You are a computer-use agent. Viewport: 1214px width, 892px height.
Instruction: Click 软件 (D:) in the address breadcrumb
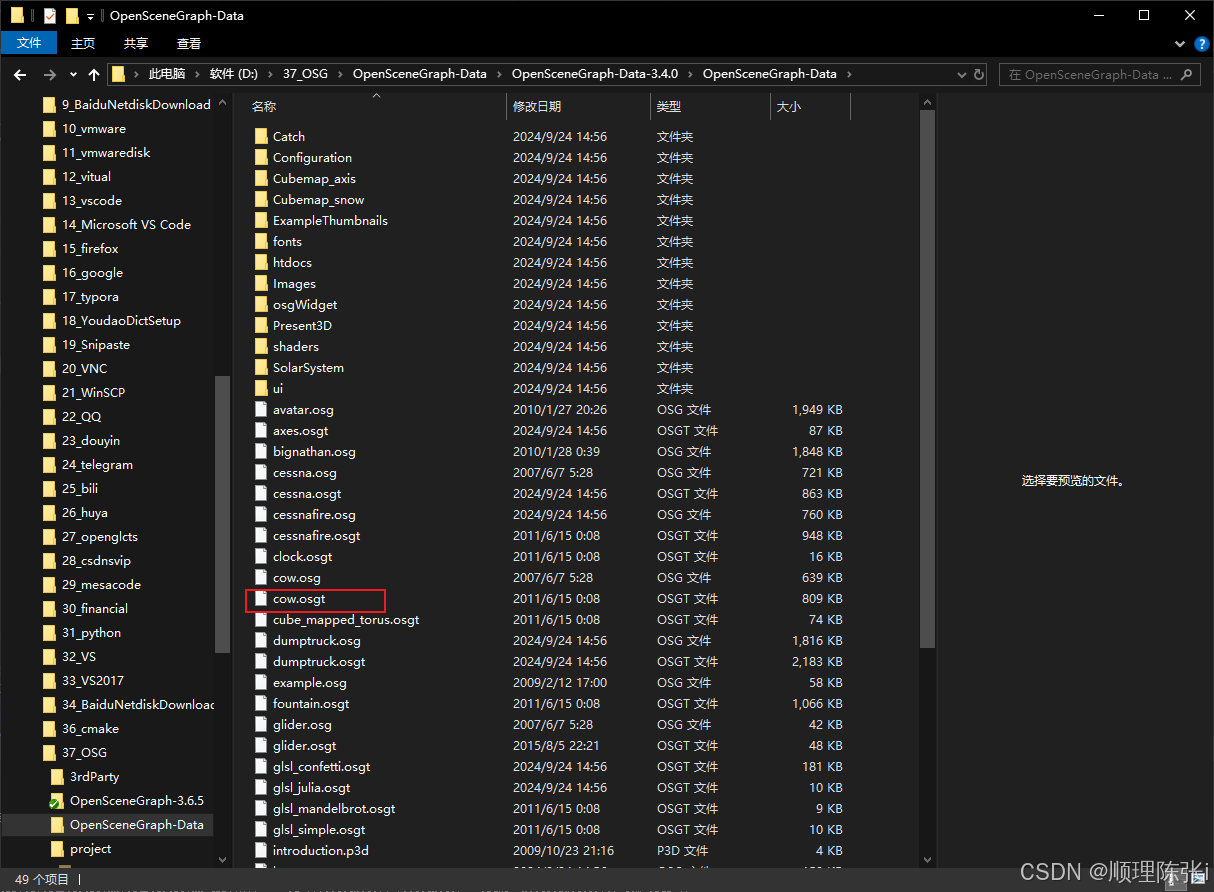(x=233, y=74)
